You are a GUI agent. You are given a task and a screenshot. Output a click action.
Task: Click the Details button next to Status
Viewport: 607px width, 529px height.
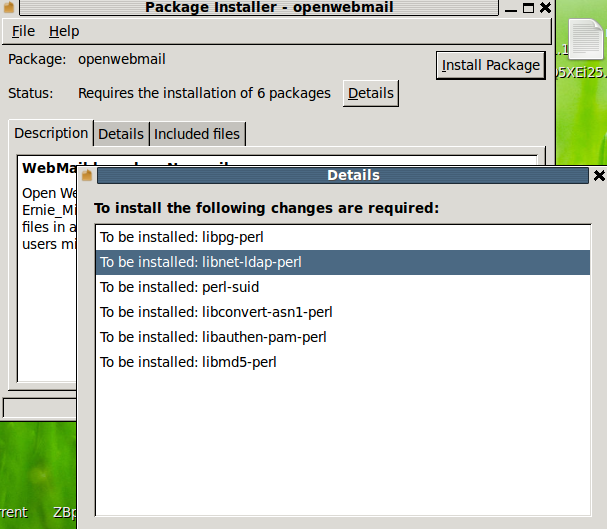coord(370,93)
